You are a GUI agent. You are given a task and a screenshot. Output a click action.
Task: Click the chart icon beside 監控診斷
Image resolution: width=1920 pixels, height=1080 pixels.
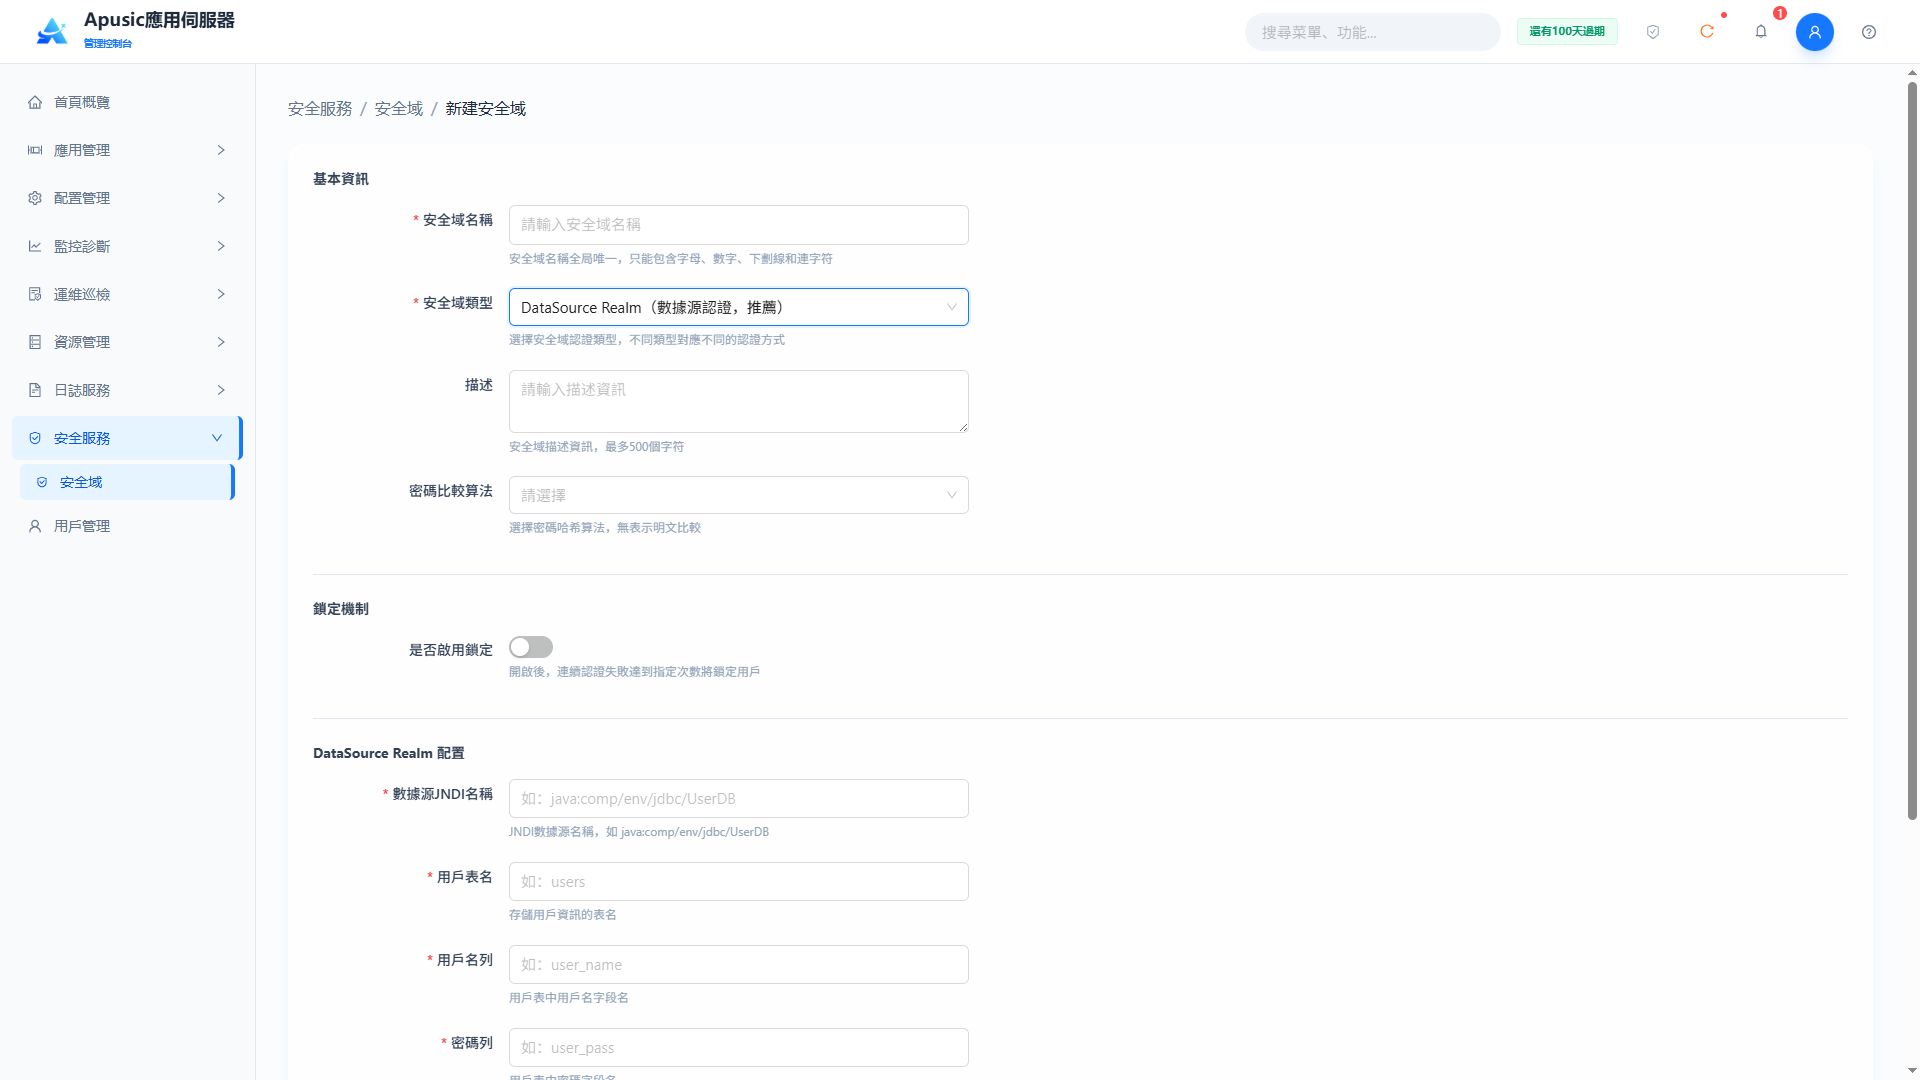point(35,246)
